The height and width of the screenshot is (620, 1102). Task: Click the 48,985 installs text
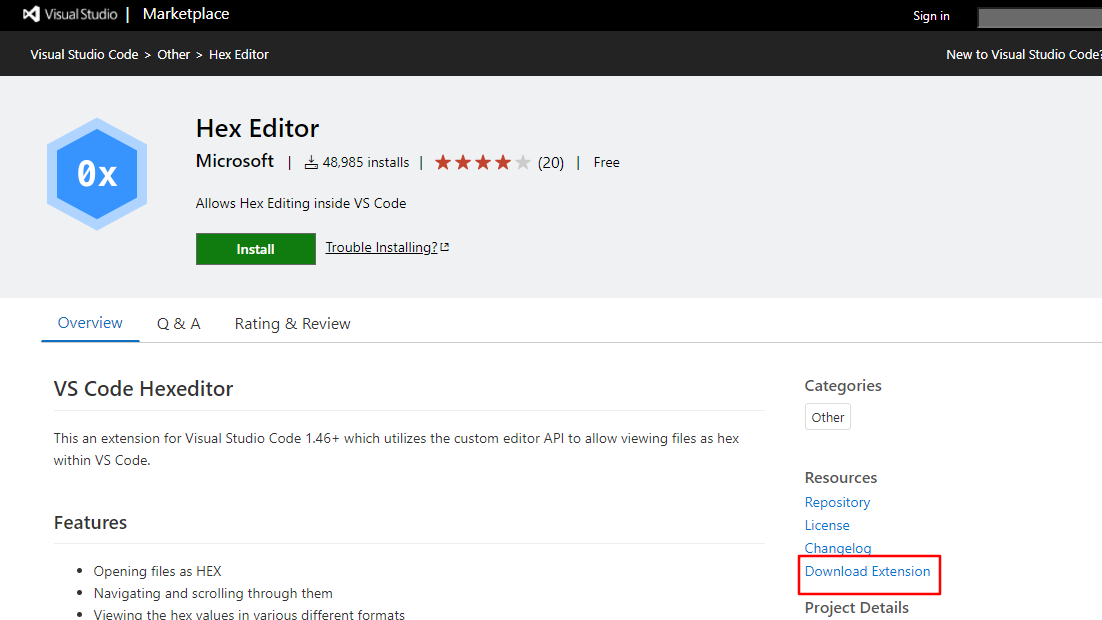(365, 162)
